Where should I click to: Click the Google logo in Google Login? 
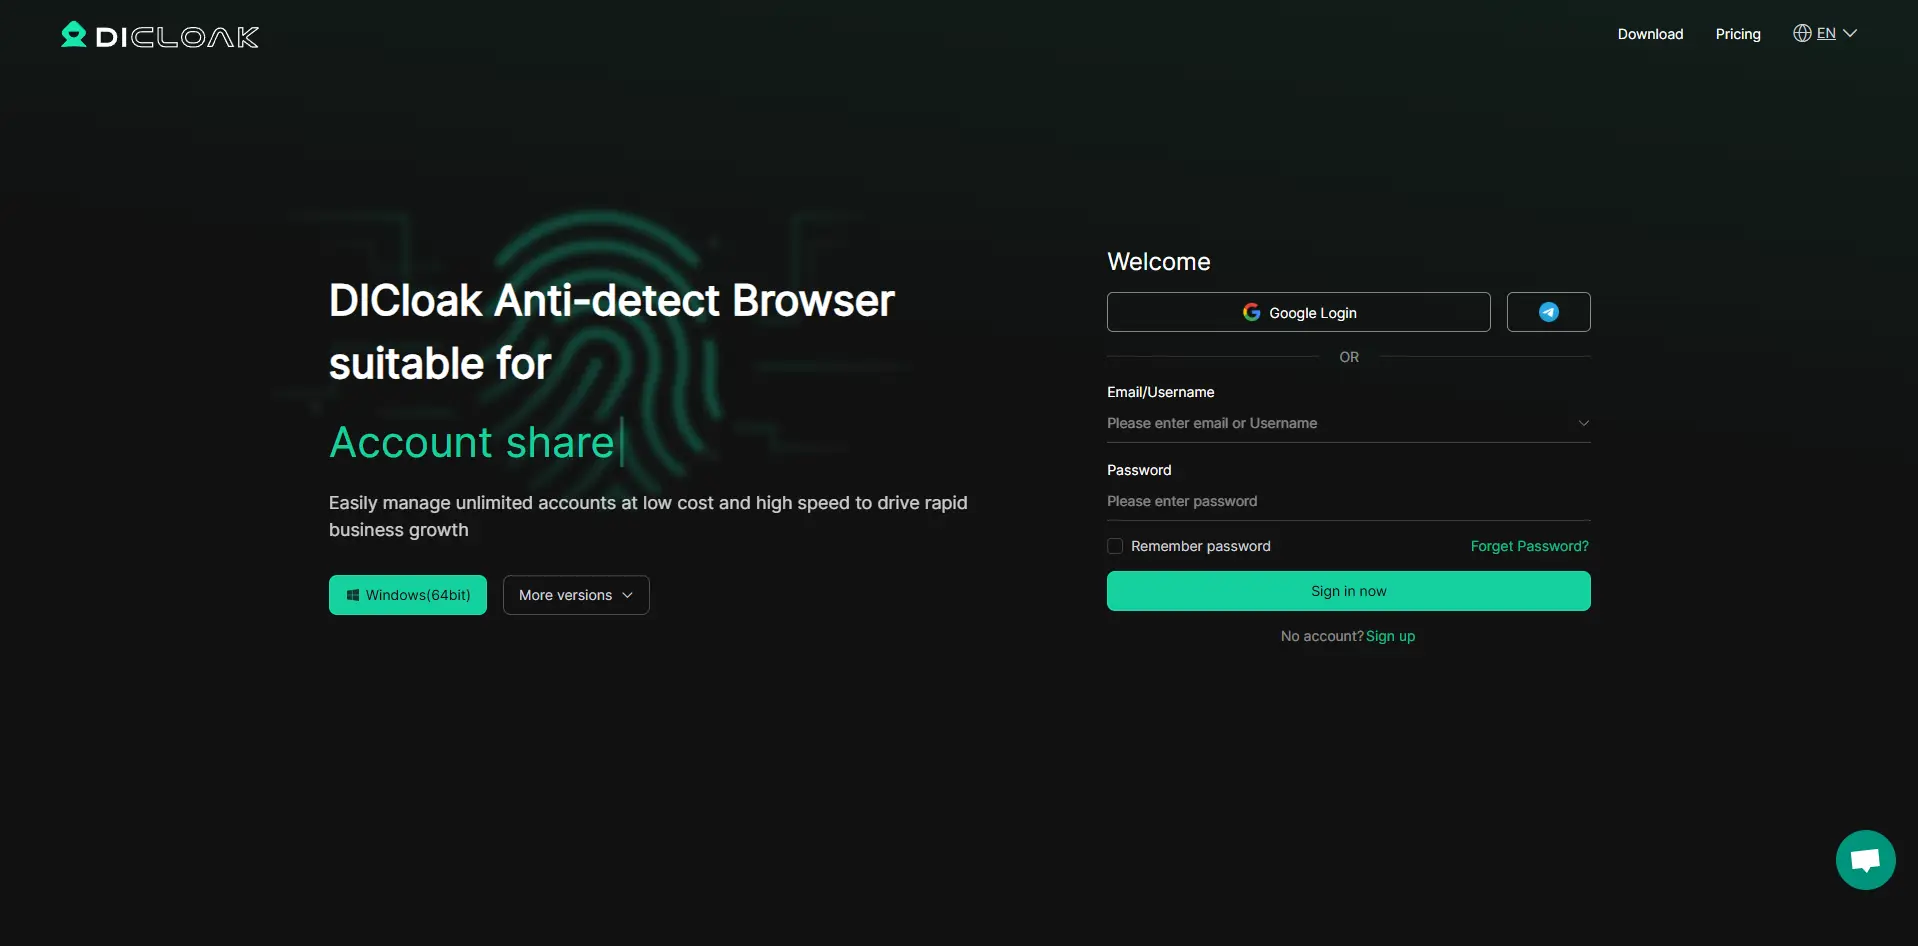click(1251, 313)
